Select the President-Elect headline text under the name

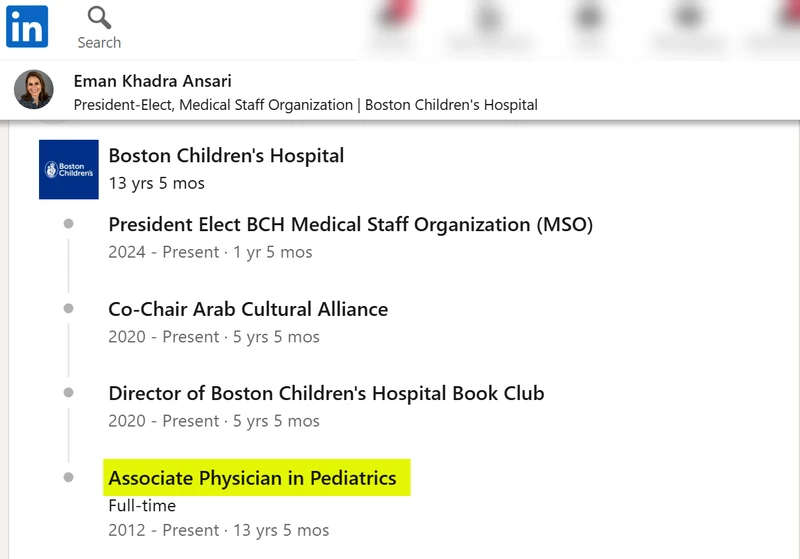305,104
